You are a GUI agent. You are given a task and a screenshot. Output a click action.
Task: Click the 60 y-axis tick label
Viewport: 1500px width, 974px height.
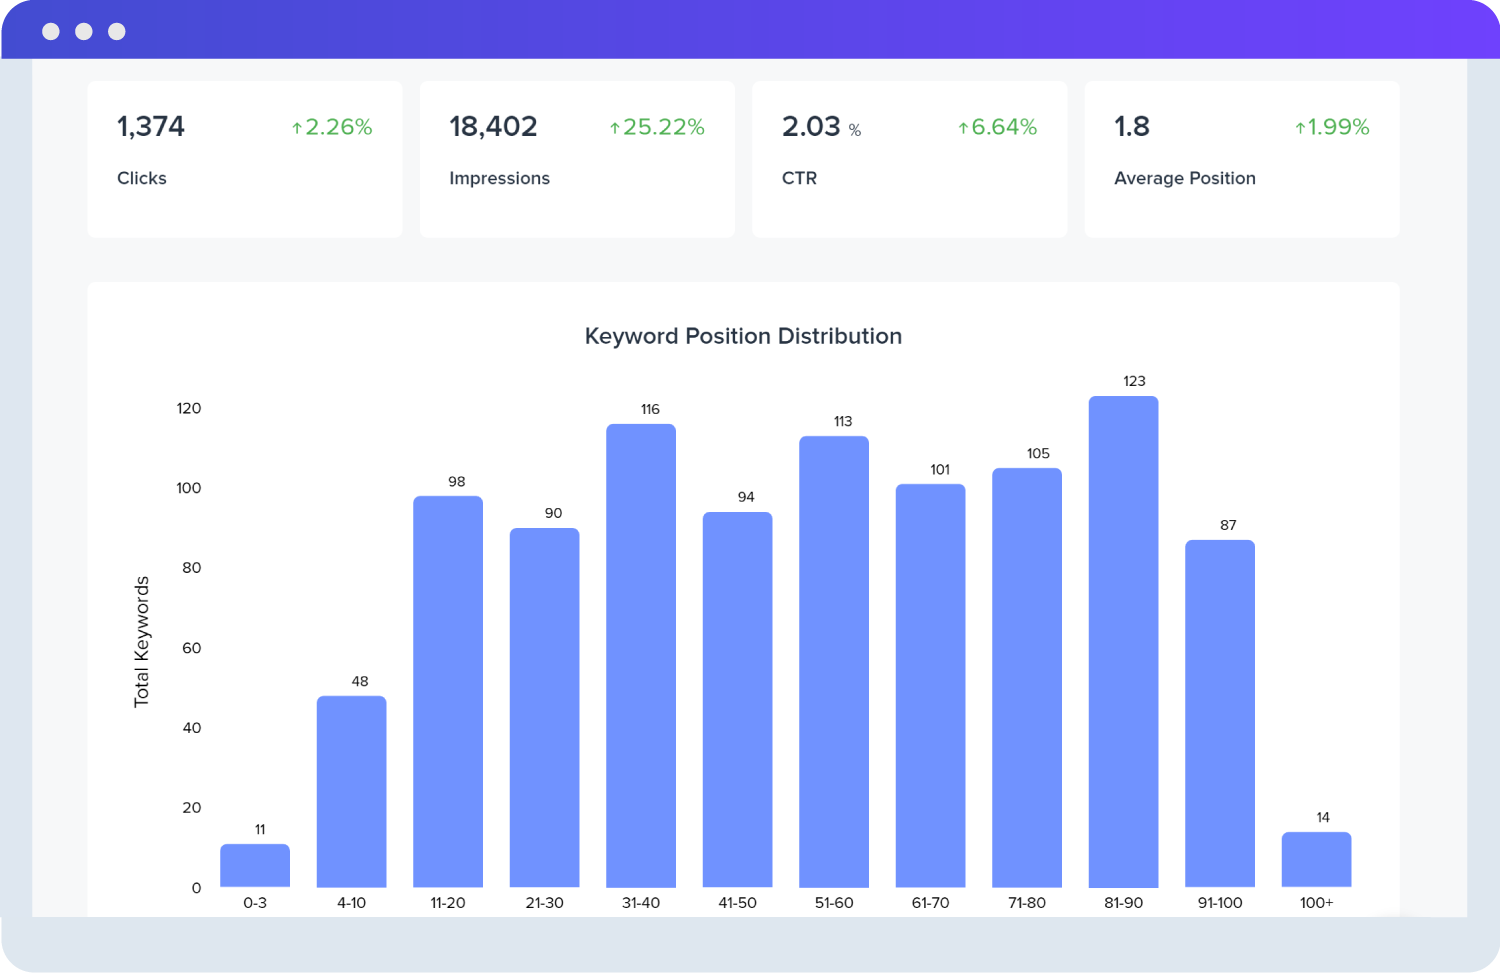192,648
